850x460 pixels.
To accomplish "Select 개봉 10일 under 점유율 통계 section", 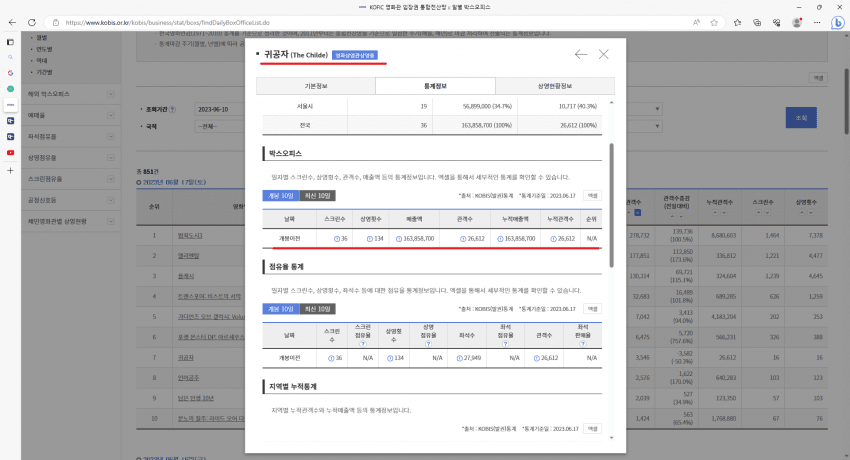I will pyautogui.click(x=281, y=309).
